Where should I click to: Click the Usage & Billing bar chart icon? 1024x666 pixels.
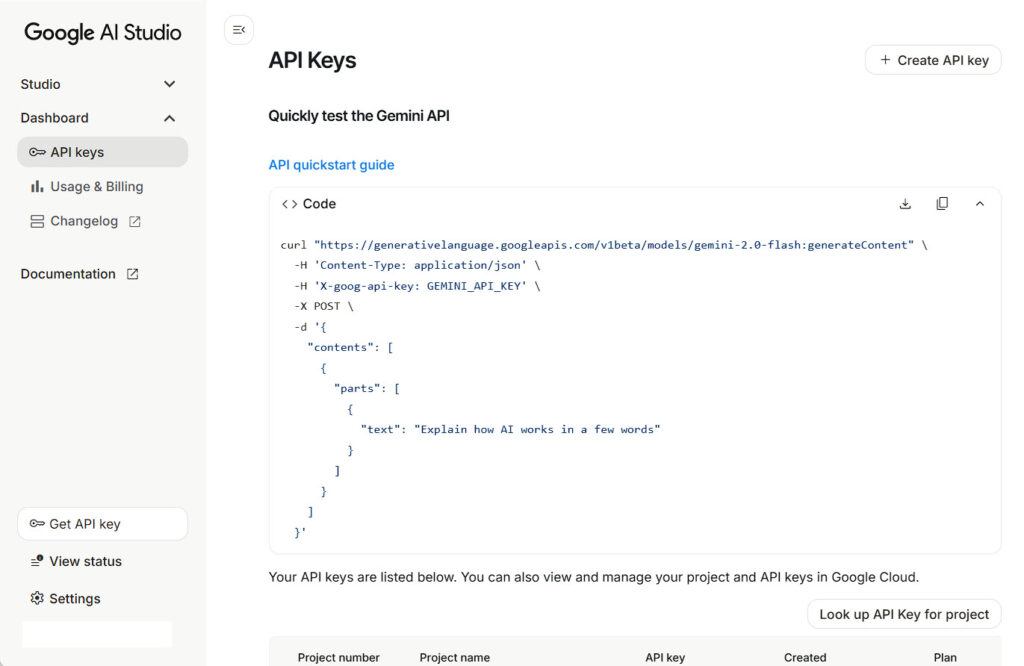click(37, 187)
